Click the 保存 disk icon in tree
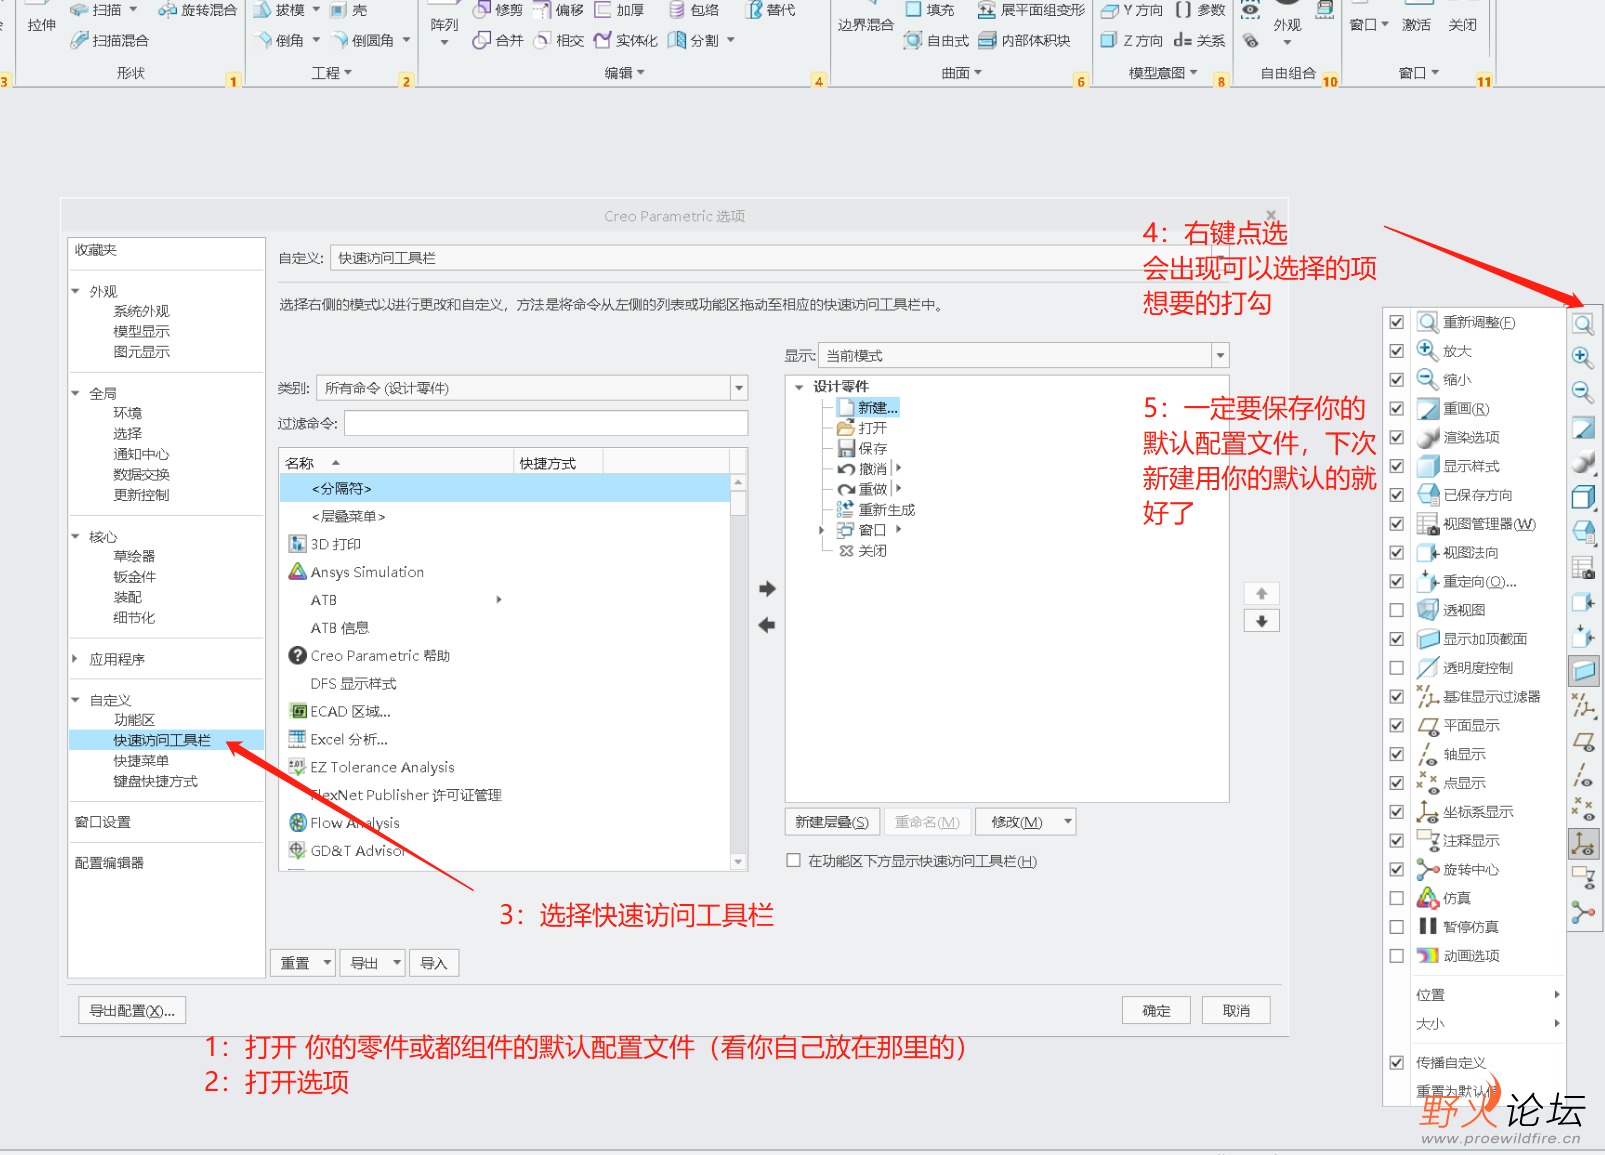 [x=846, y=448]
